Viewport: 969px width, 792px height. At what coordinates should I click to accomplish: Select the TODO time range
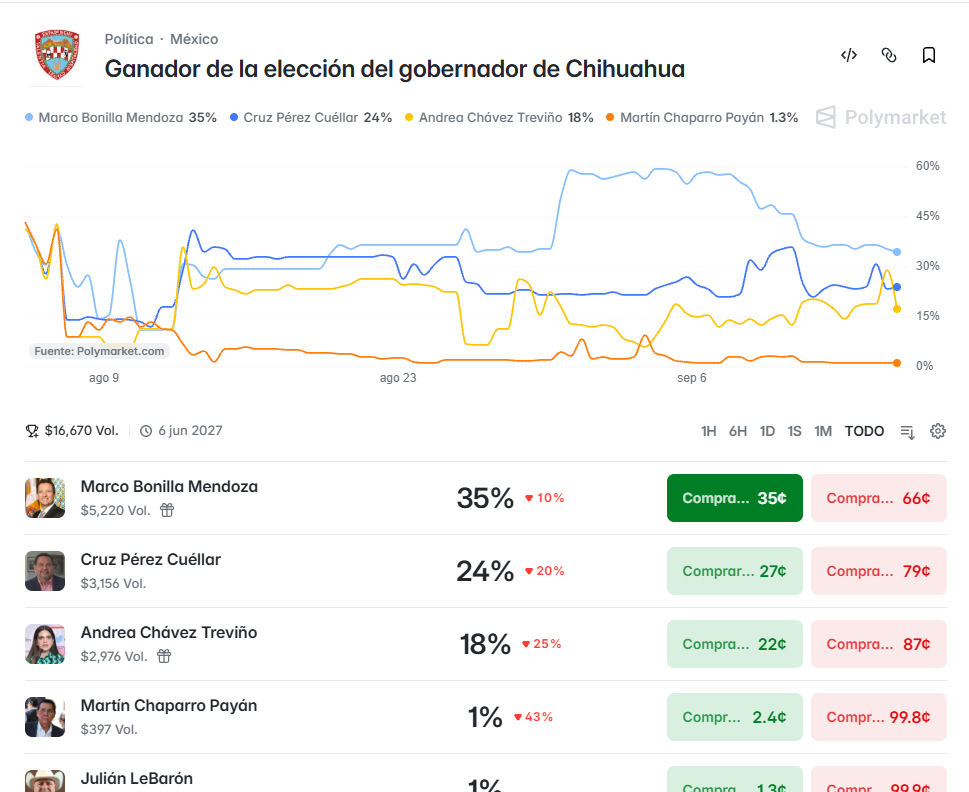[864, 431]
